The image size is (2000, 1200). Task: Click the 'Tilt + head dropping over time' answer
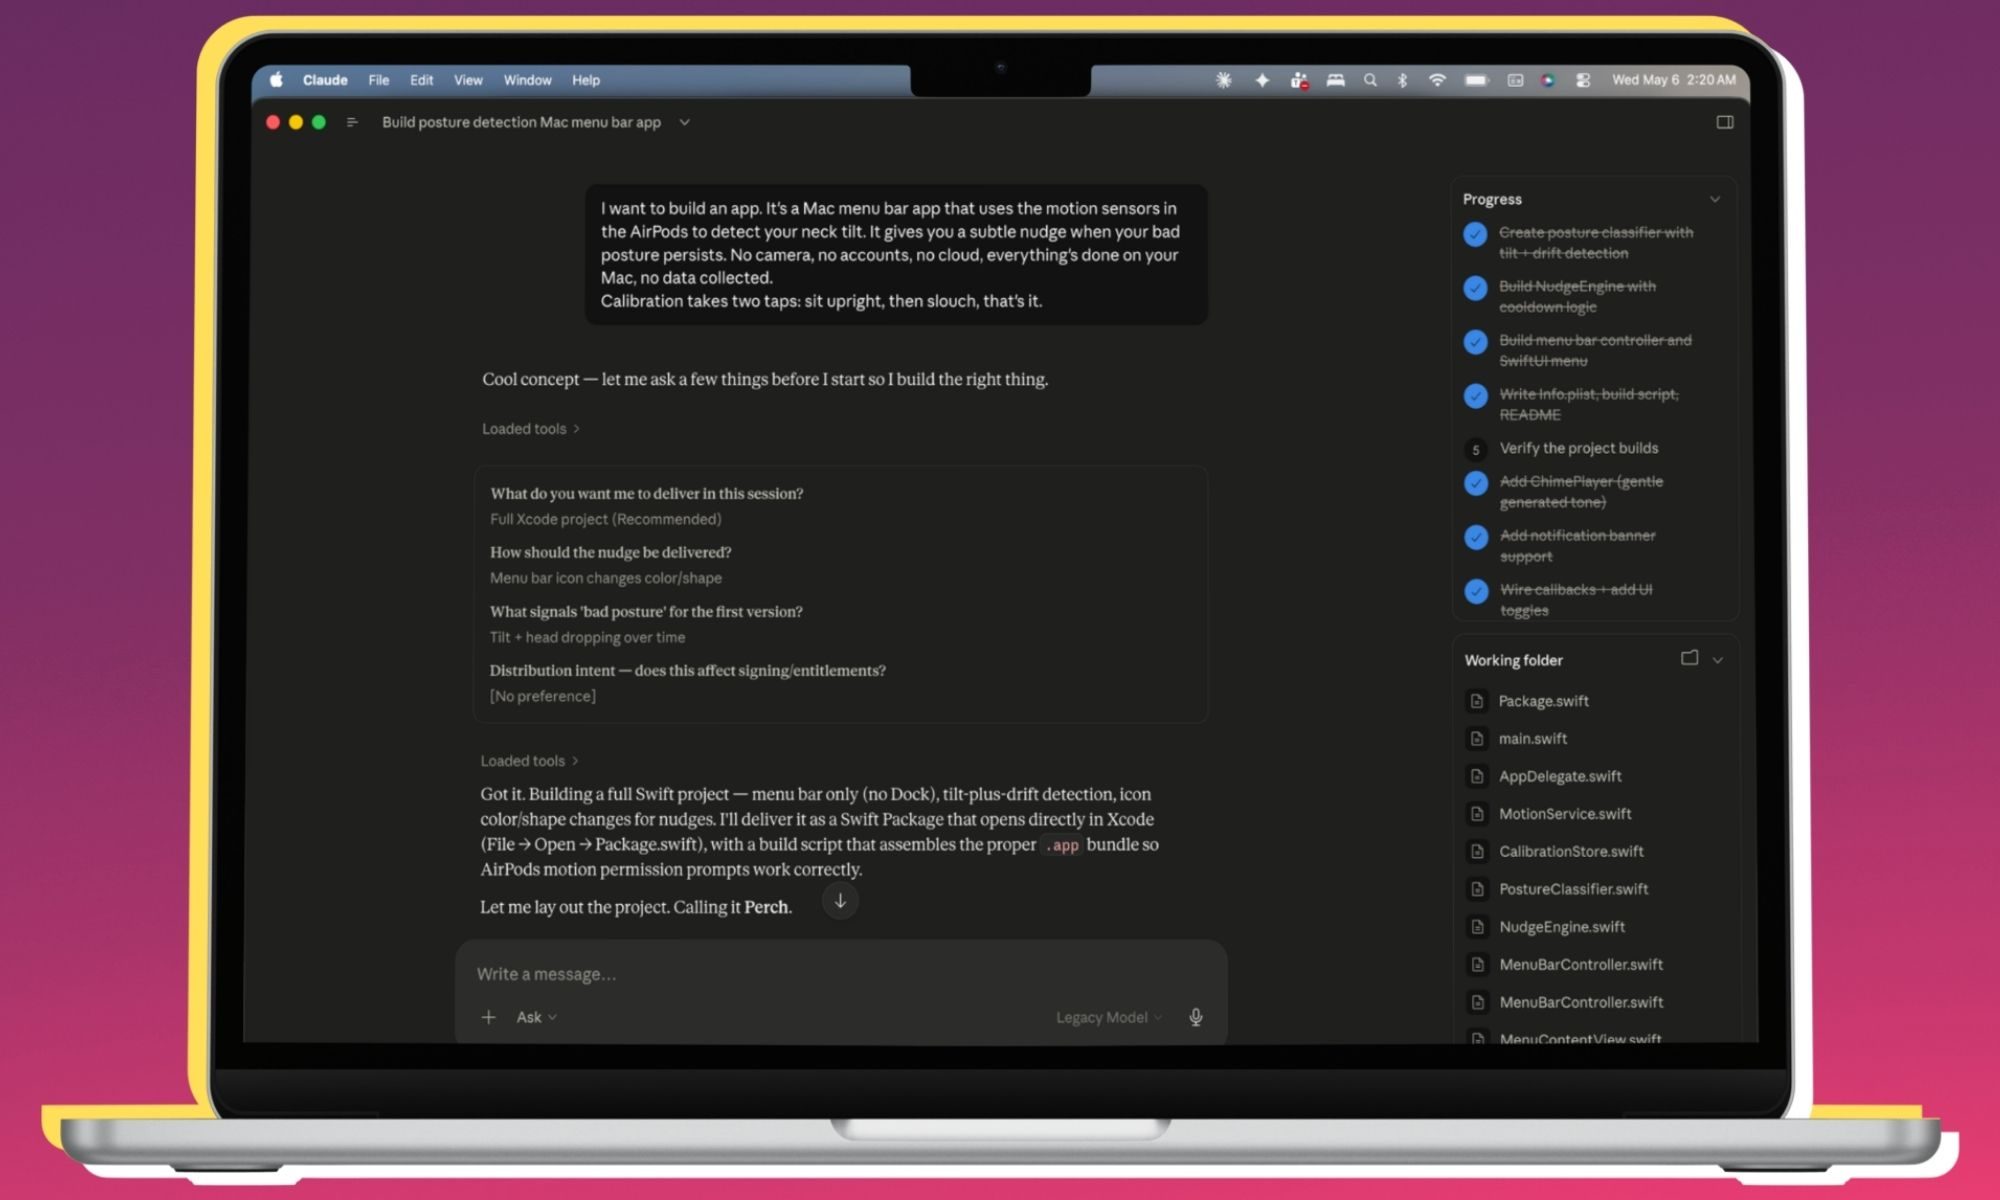point(587,637)
